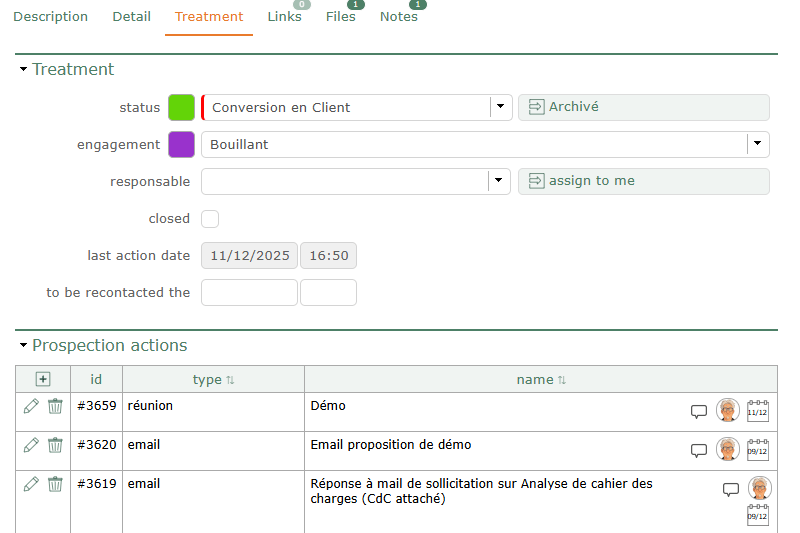This screenshot has height=533, width=800.
Task: Click the pencil edit icon for action #3659
Action: click(31, 406)
